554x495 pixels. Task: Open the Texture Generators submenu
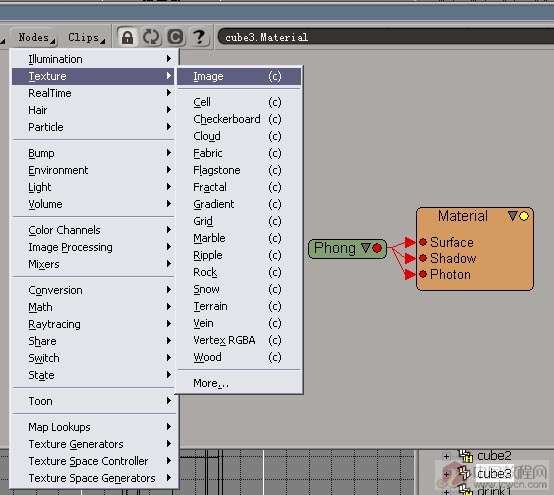click(94, 444)
